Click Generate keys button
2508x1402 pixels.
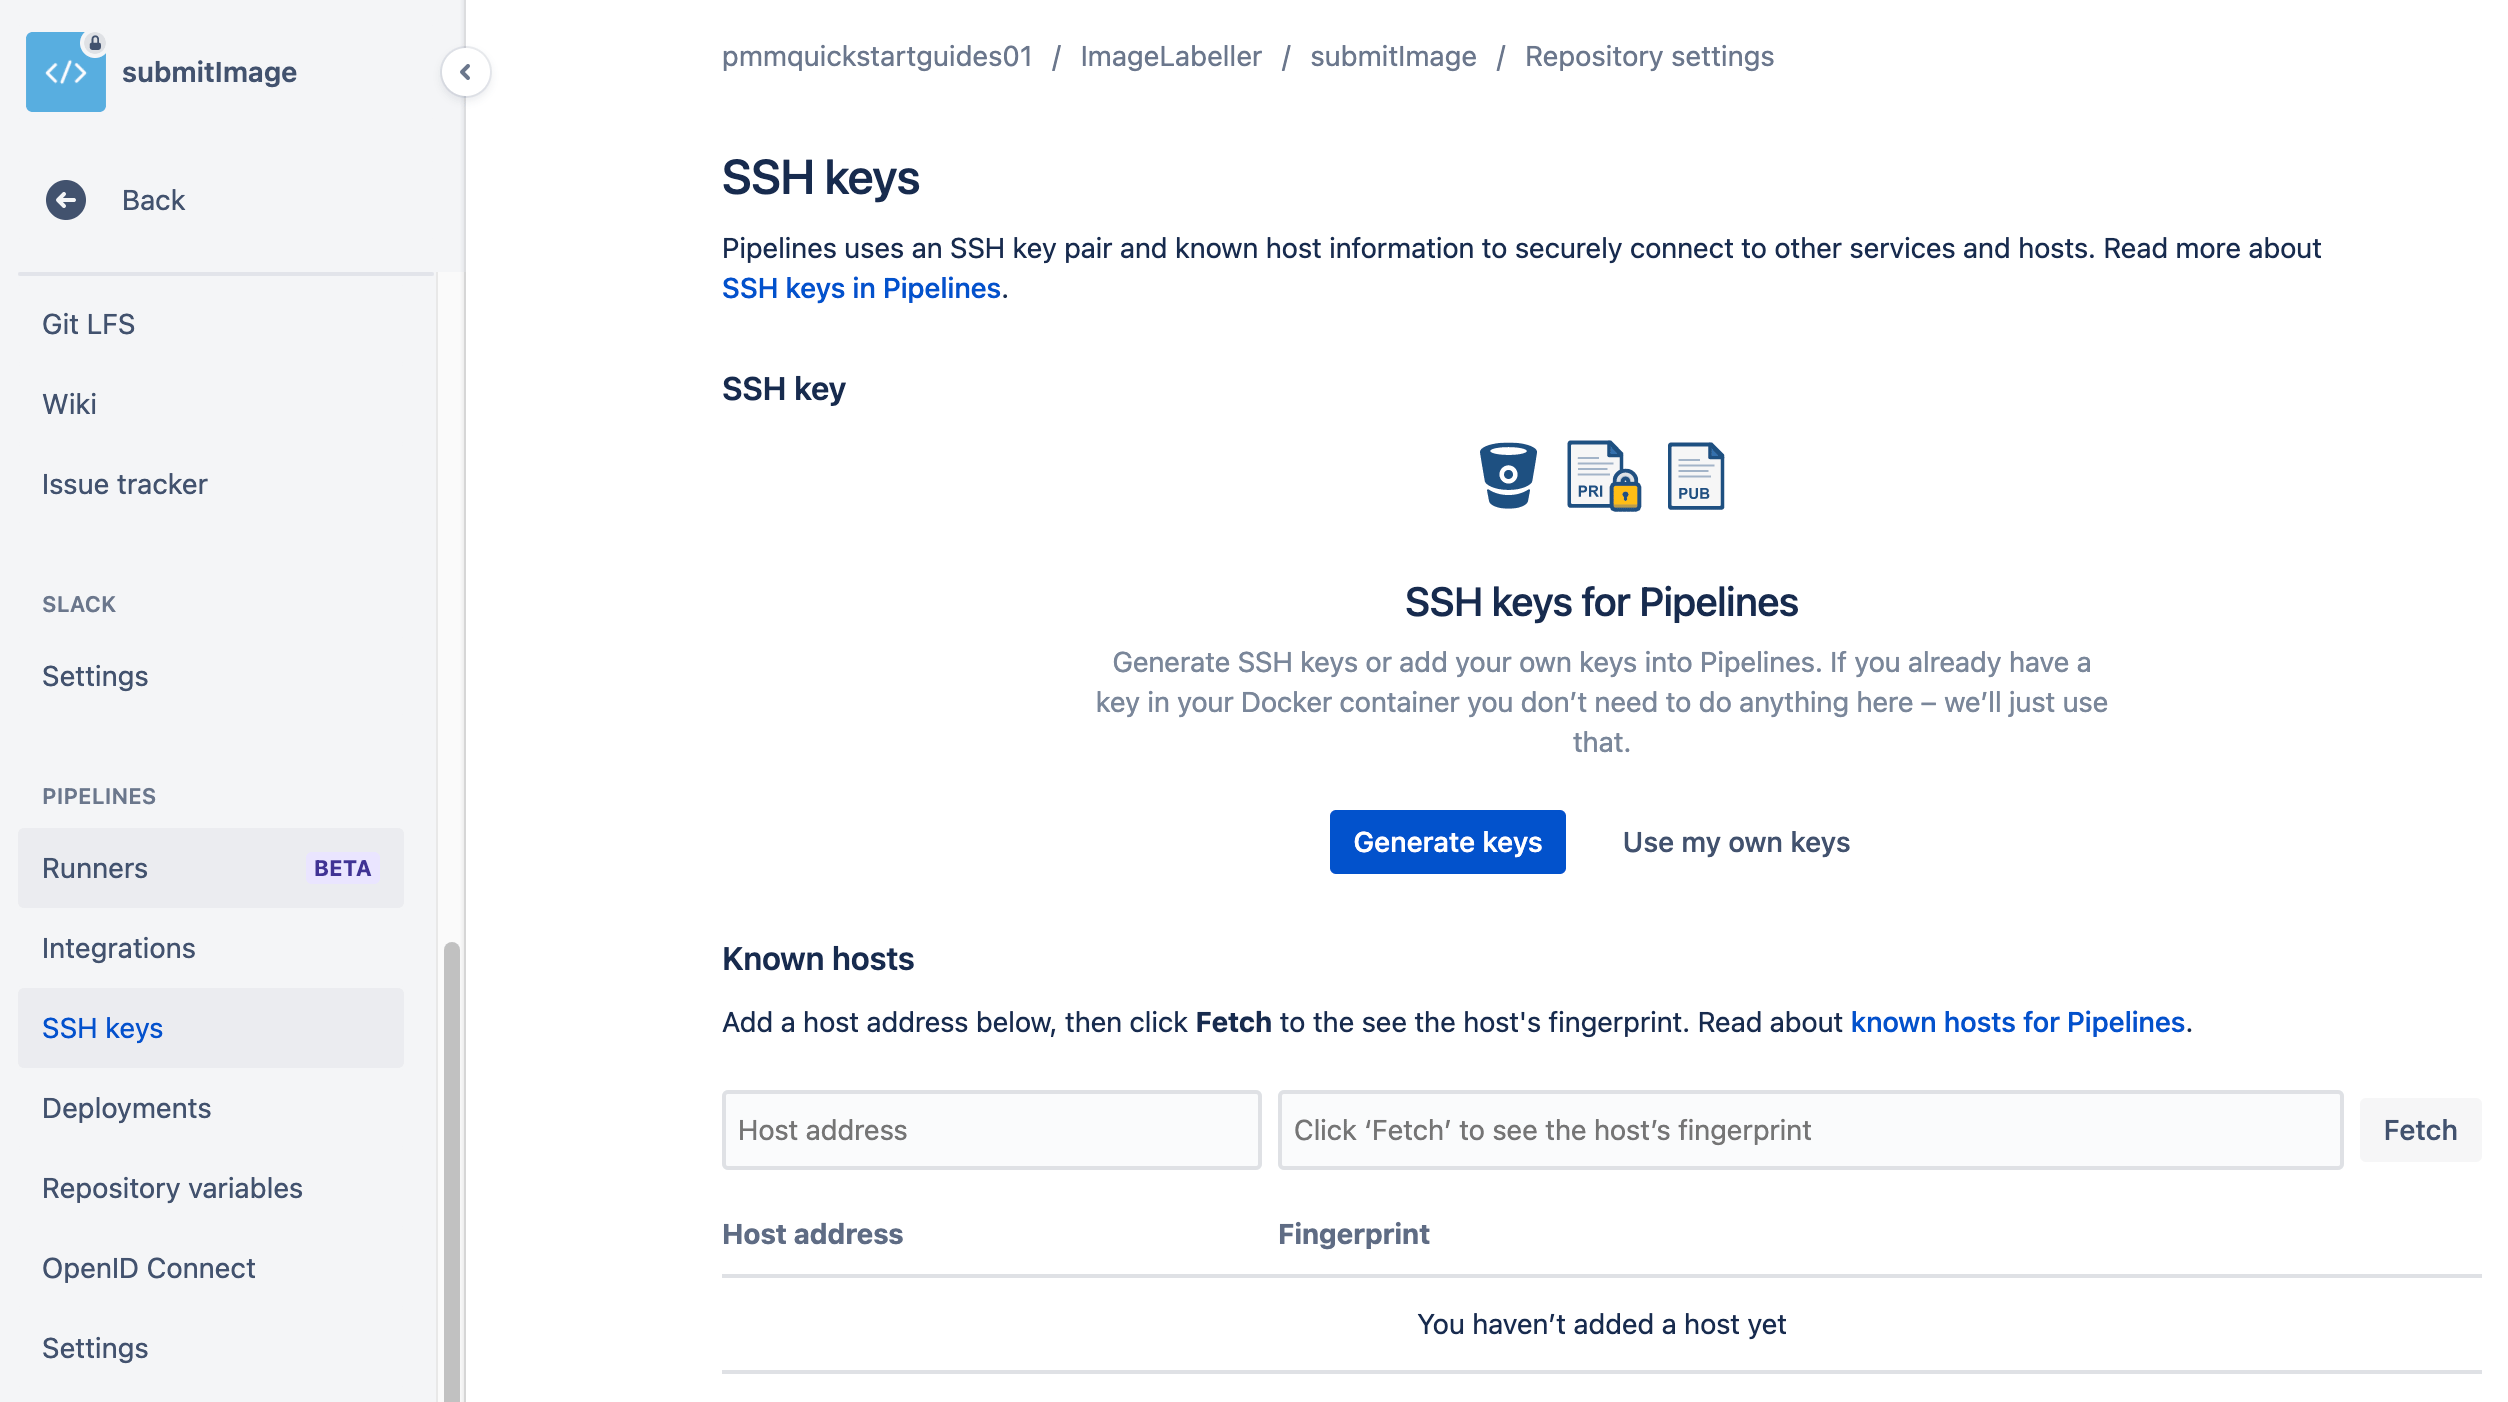[x=1445, y=842]
